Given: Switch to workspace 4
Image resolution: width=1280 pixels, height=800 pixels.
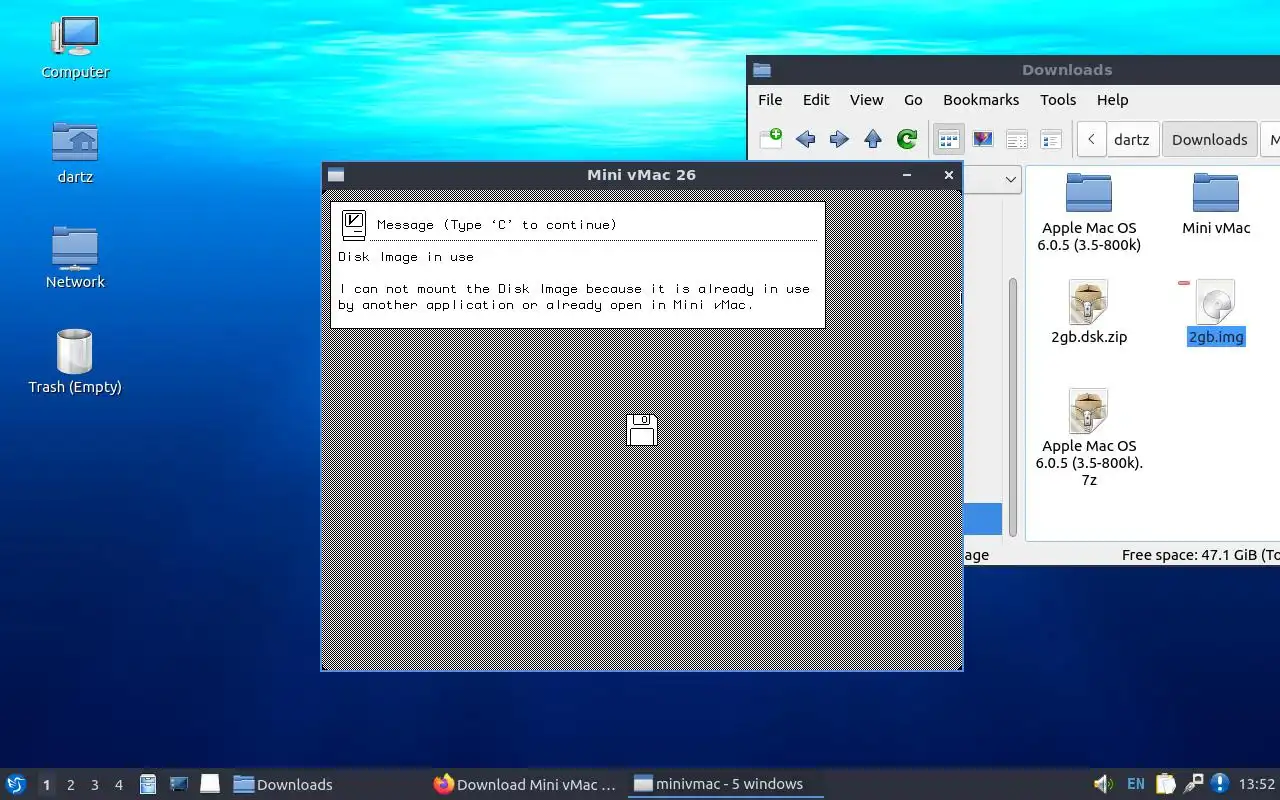Looking at the screenshot, I should [x=119, y=785].
